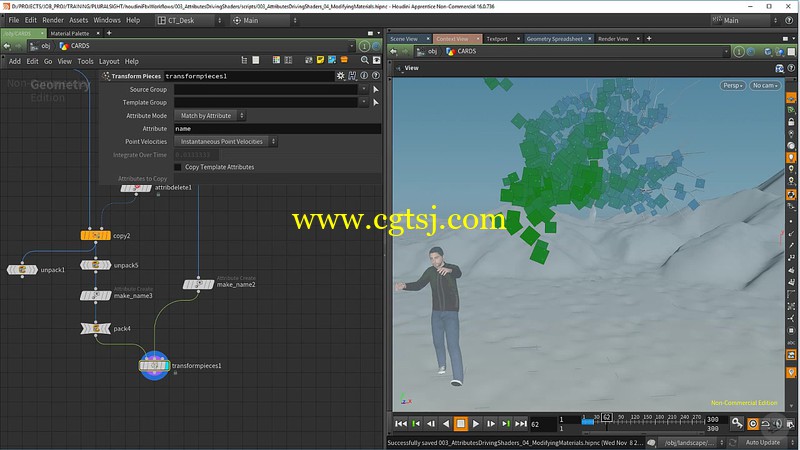Toggle the pin number 1 on the network pane

364,46
